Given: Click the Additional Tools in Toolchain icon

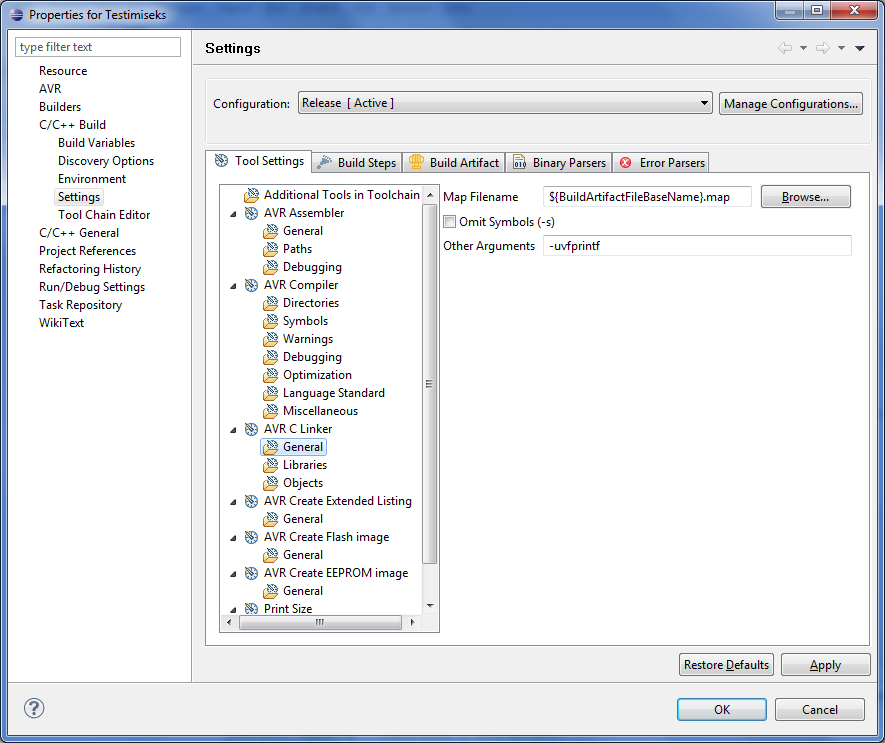Looking at the screenshot, I should tap(251, 195).
